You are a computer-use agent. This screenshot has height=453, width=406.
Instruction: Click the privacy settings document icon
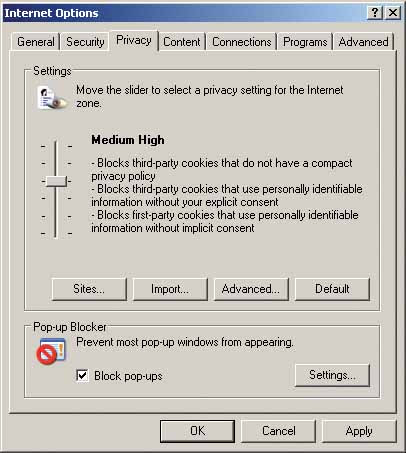pyautogui.click(x=52, y=98)
